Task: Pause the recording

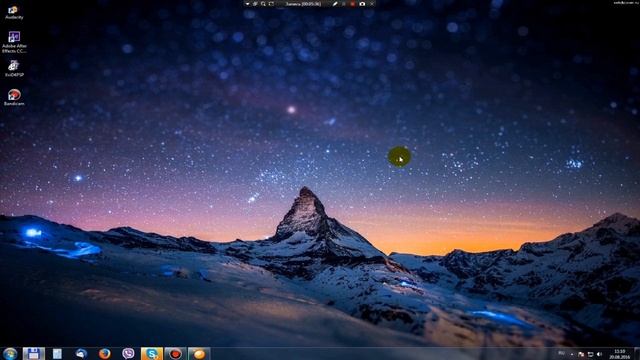Action: [344, 4]
